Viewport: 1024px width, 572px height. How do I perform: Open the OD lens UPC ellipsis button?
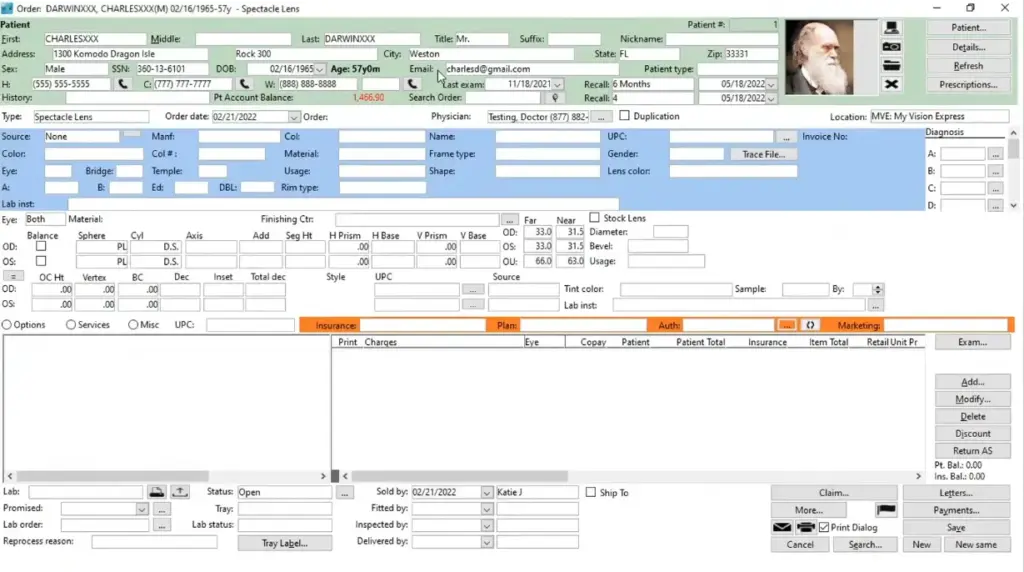point(473,289)
